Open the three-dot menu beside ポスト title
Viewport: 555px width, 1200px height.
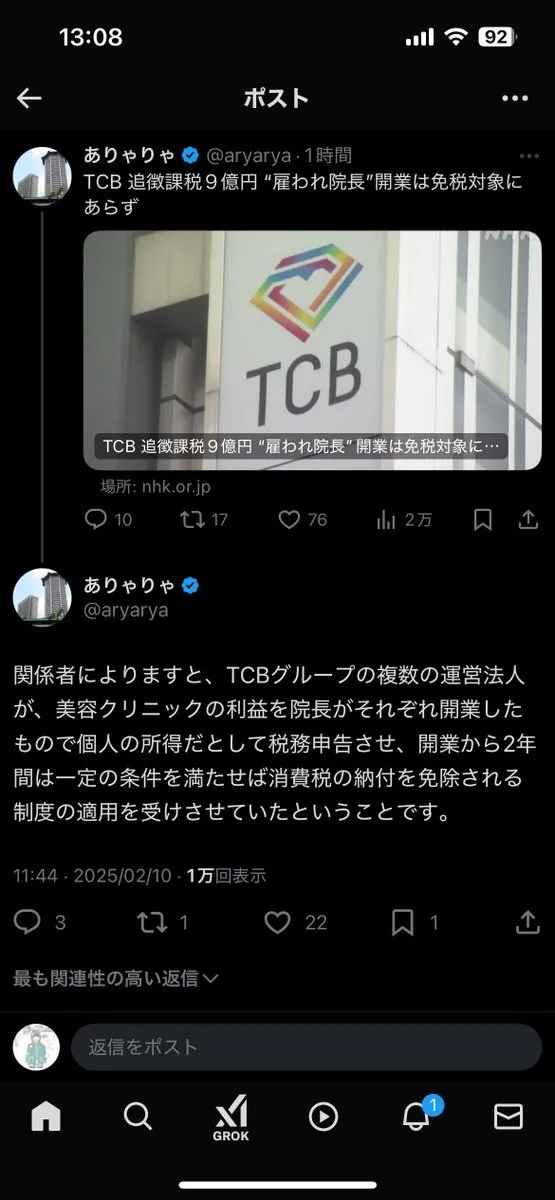[x=514, y=98]
